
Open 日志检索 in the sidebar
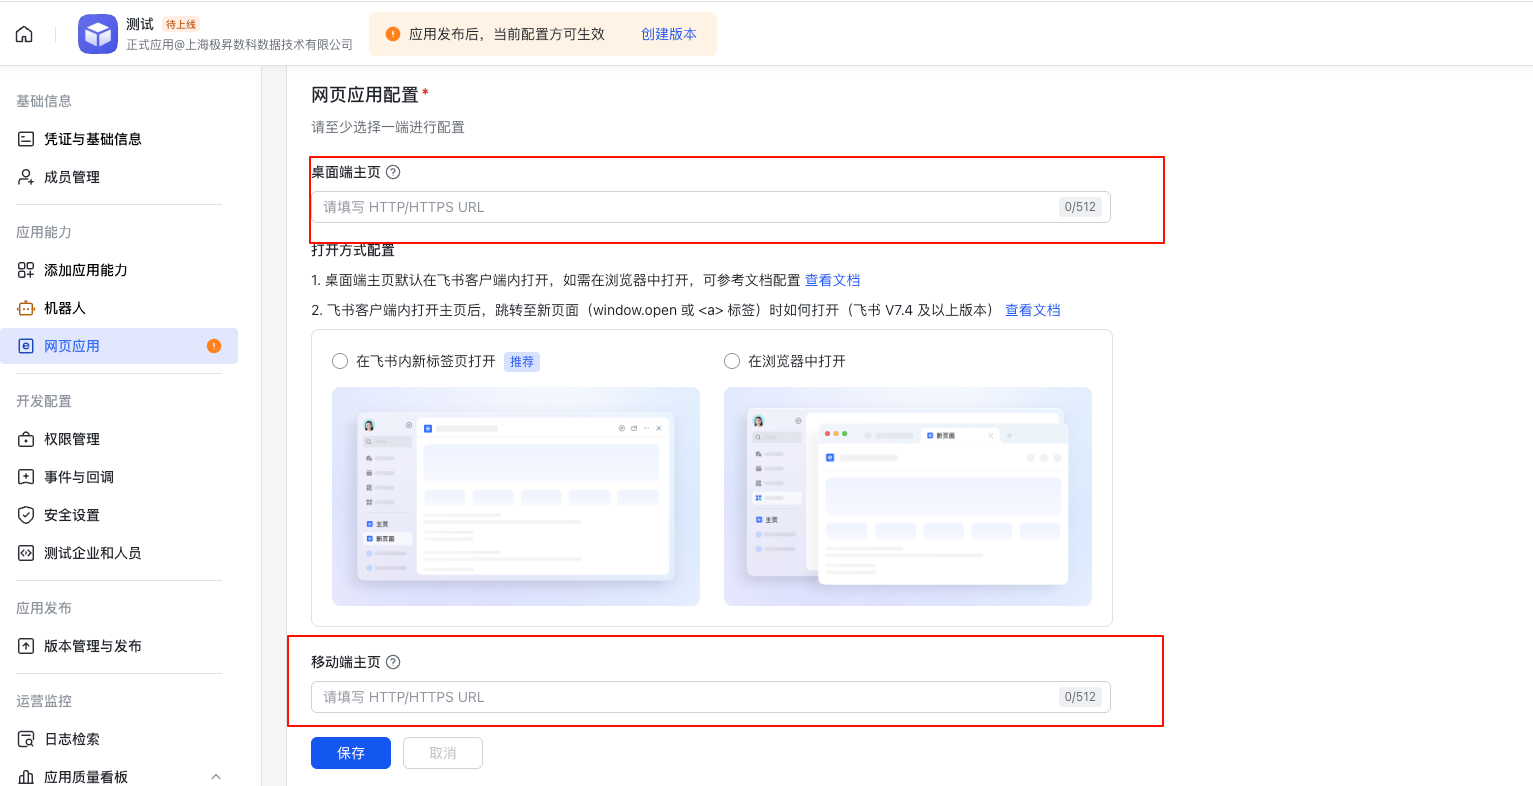[71, 739]
